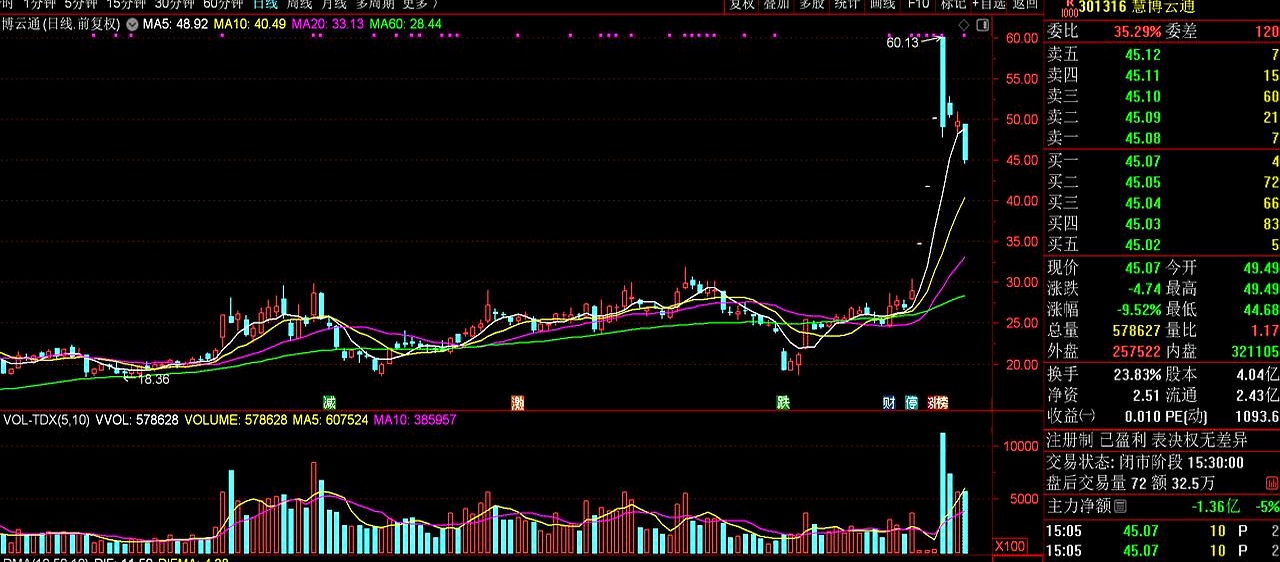Switch to the 60分钟 period tab
The height and width of the screenshot is (562, 1280).
(x=223, y=4)
